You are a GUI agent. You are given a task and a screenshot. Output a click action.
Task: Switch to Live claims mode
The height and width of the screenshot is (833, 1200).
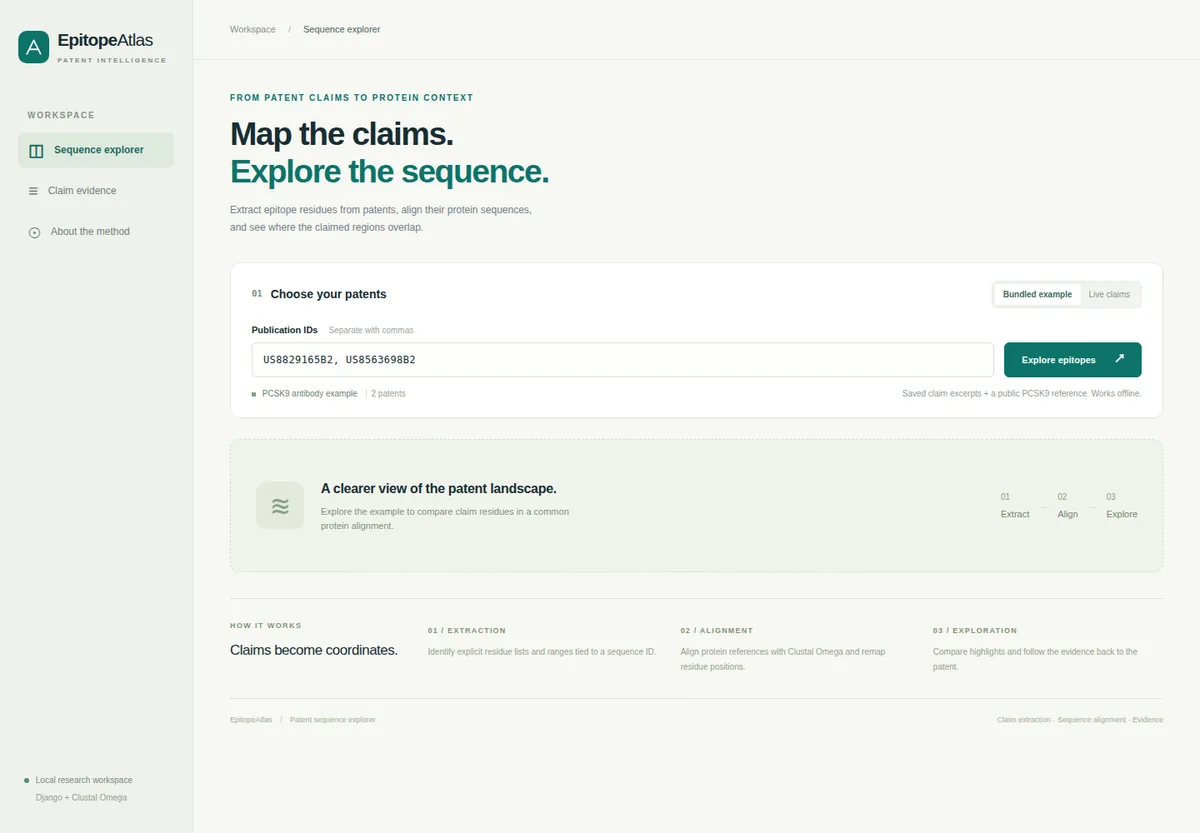1109,294
